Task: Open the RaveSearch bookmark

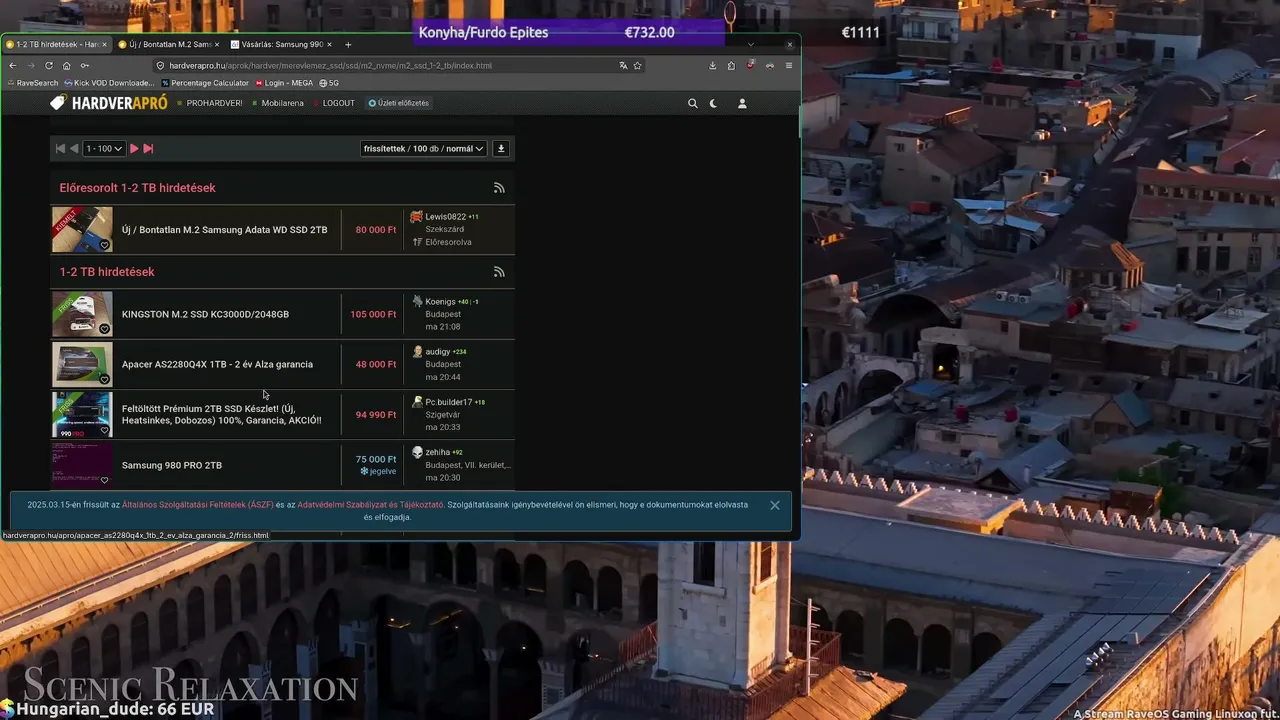Action: 32,83
